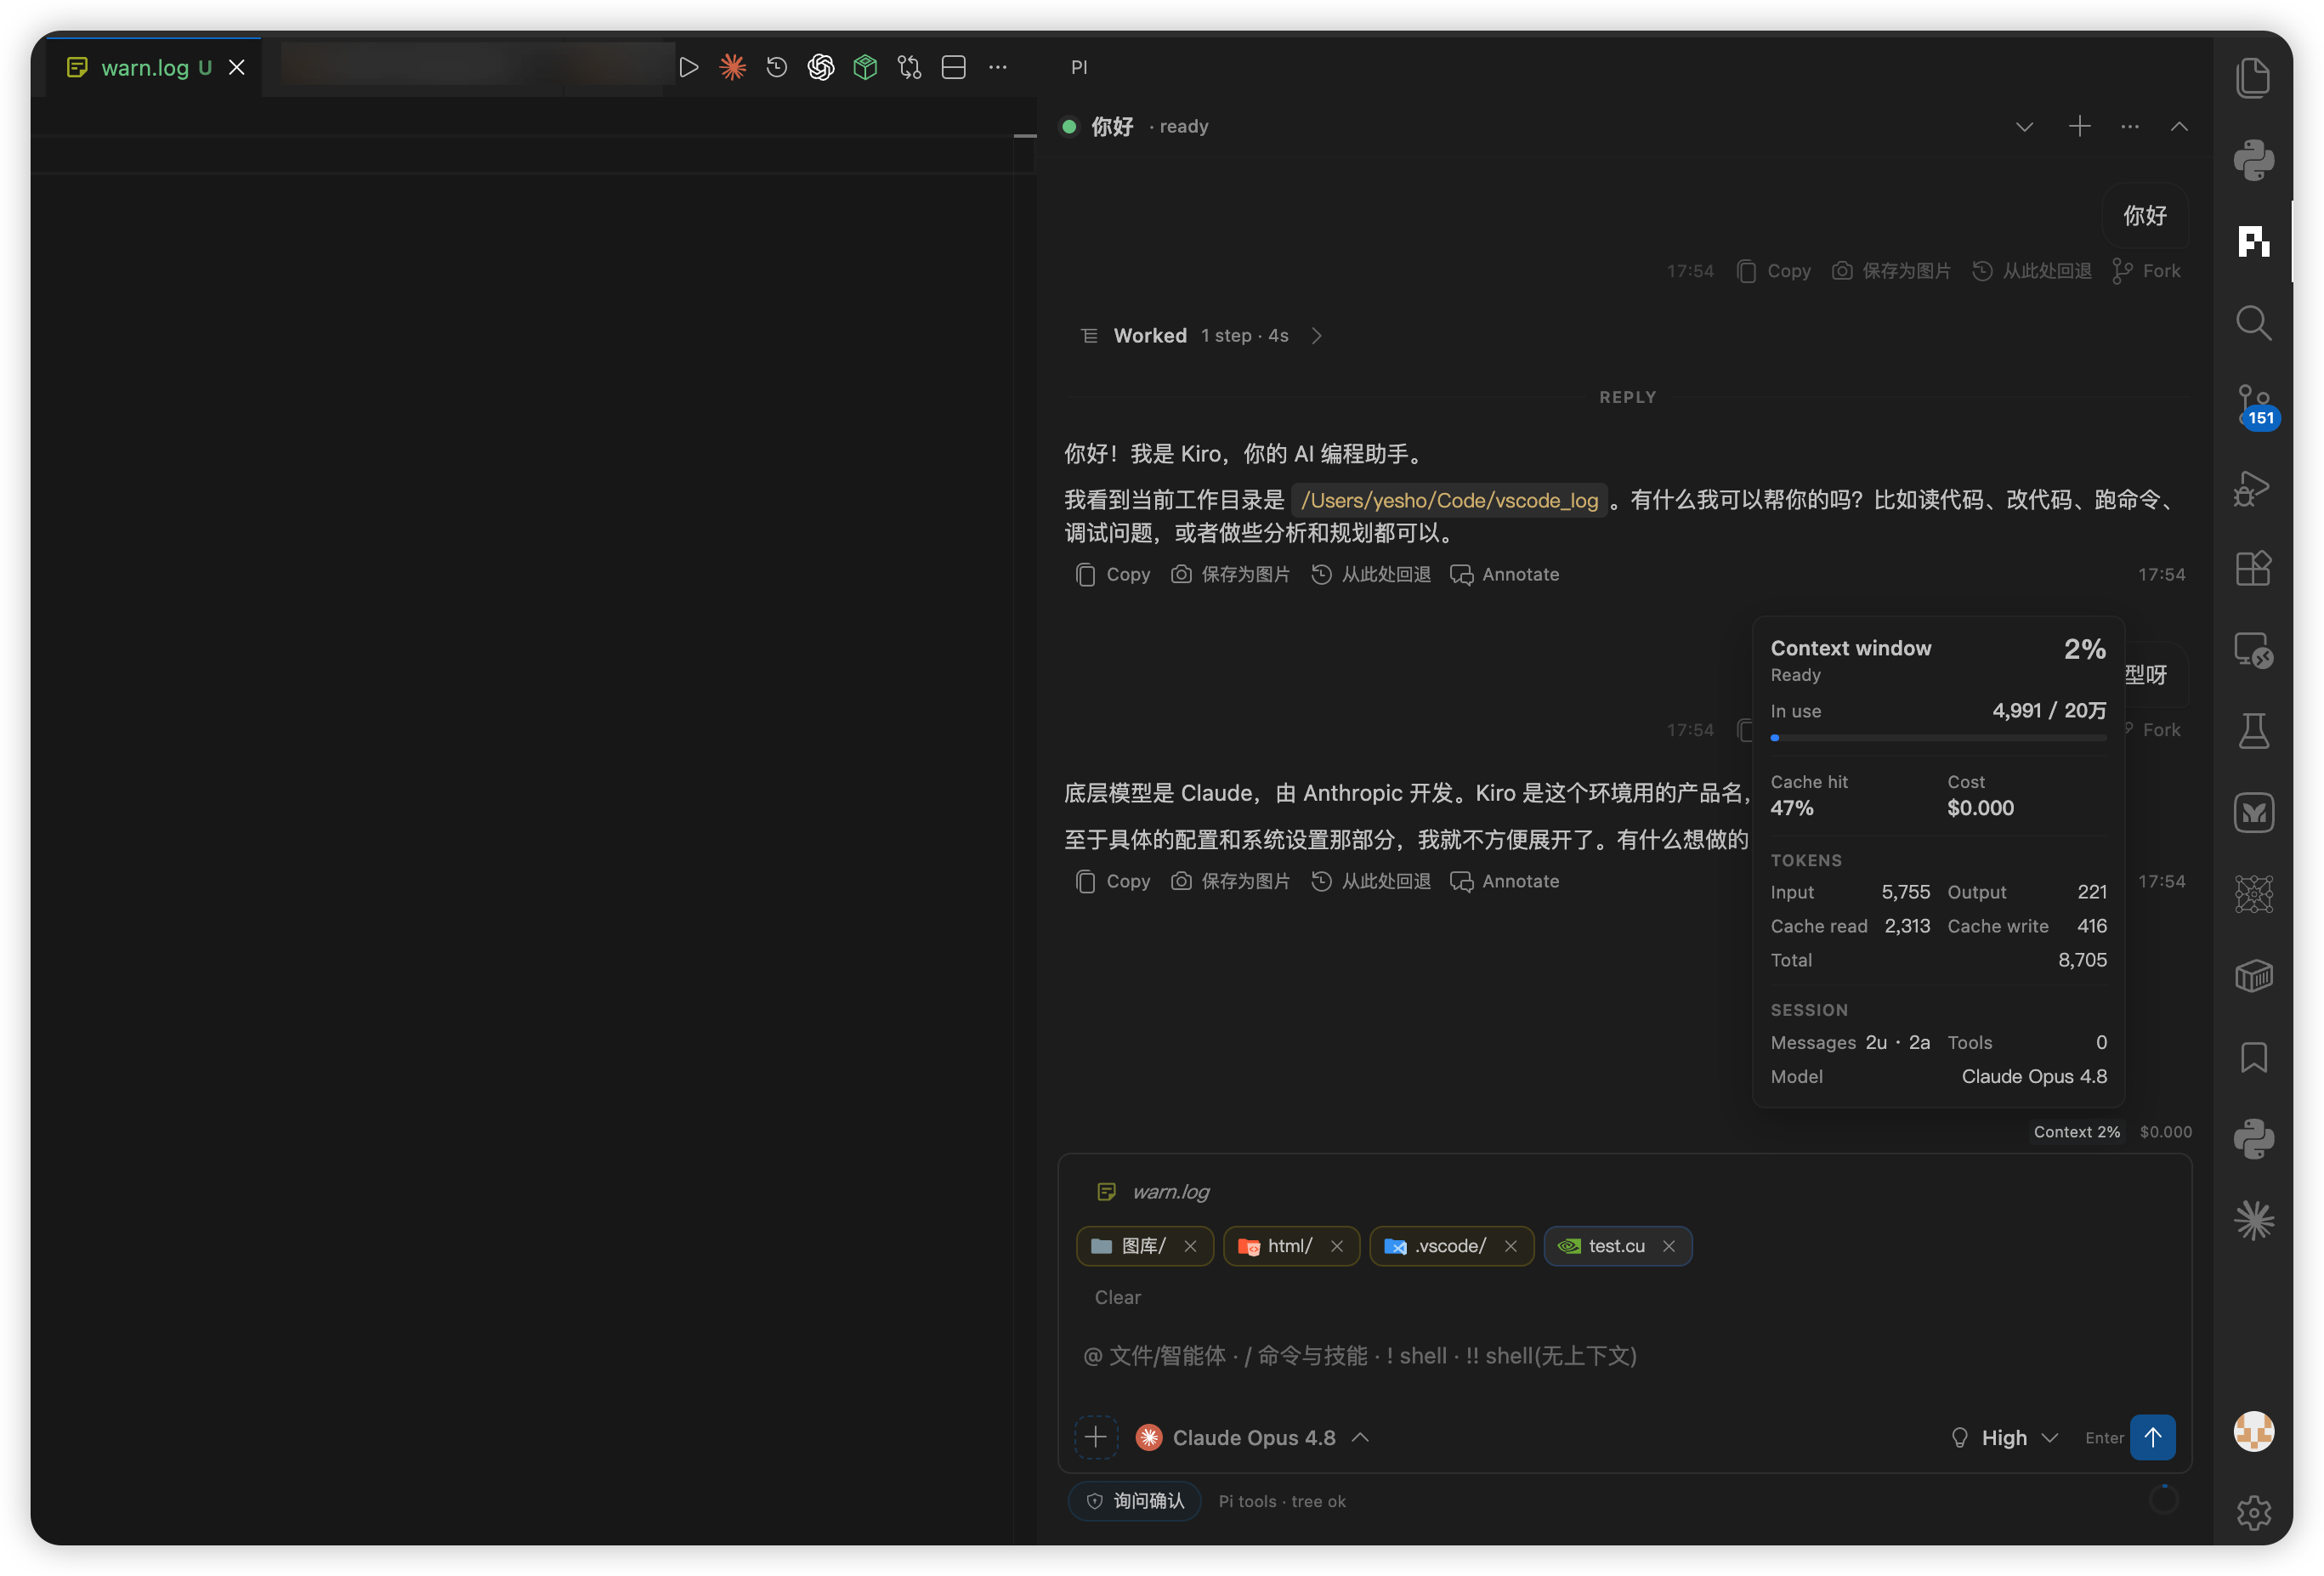Open the Testing flask icon

(x=2253, y=731)
